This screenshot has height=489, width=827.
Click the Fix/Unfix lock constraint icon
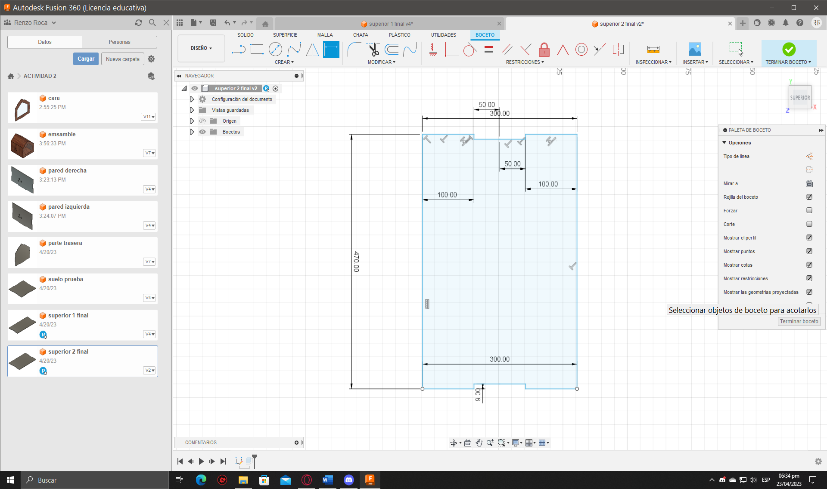544,49
